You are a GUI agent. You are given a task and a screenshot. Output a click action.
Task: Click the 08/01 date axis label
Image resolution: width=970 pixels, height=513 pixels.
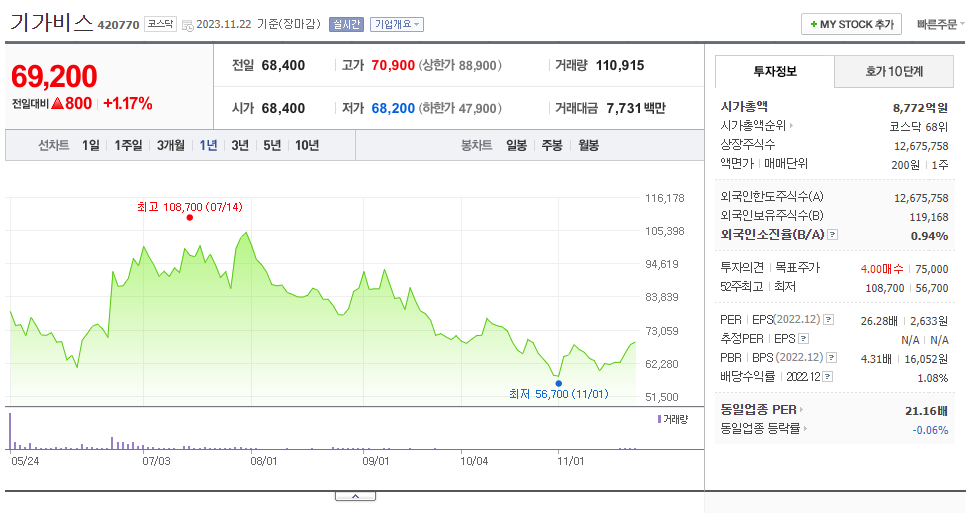(x=264, y=461)
